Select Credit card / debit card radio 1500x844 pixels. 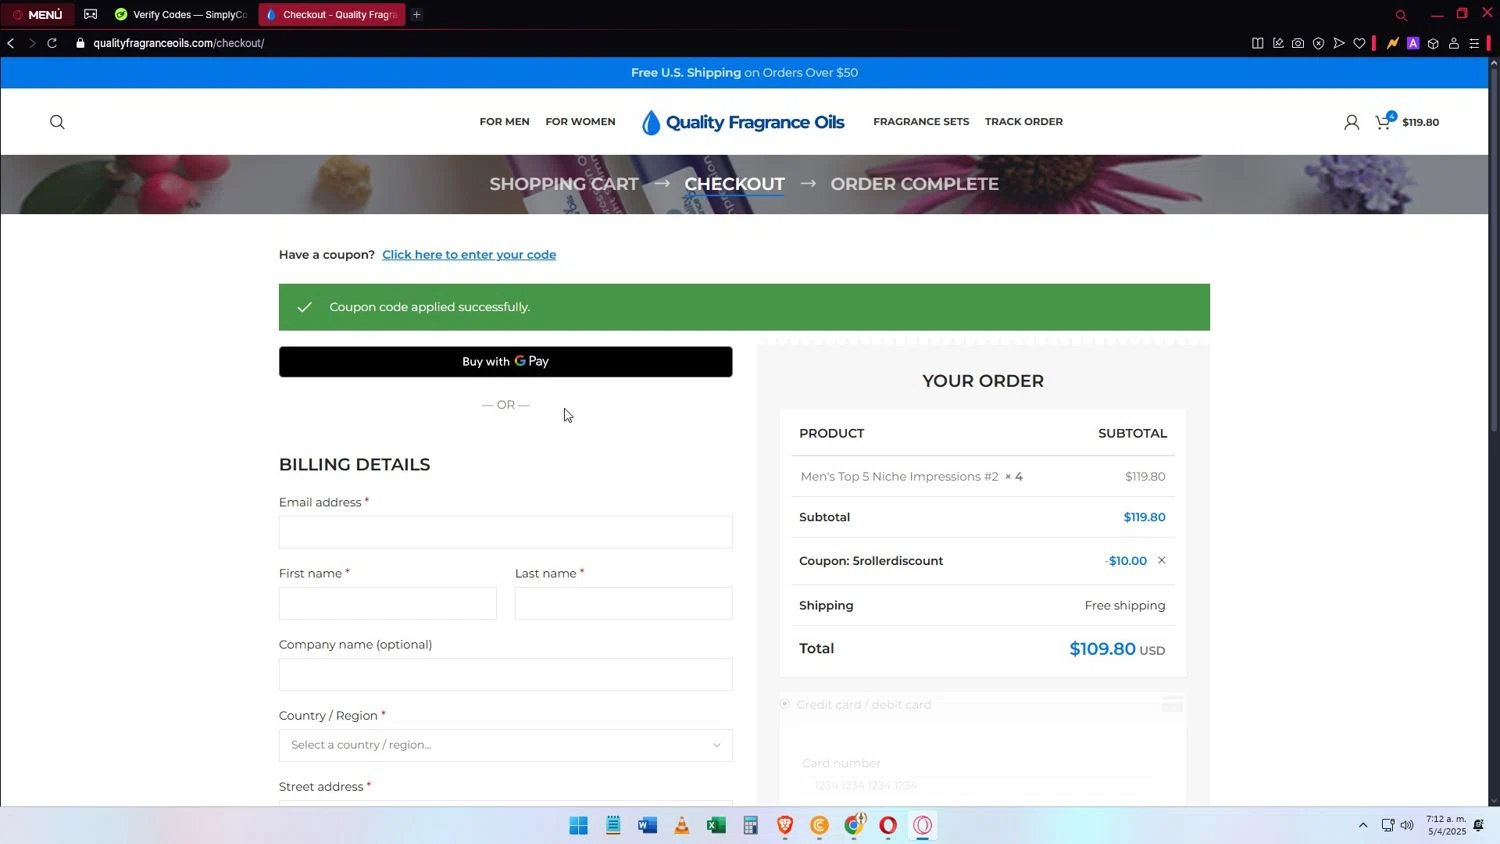[785, 704]
